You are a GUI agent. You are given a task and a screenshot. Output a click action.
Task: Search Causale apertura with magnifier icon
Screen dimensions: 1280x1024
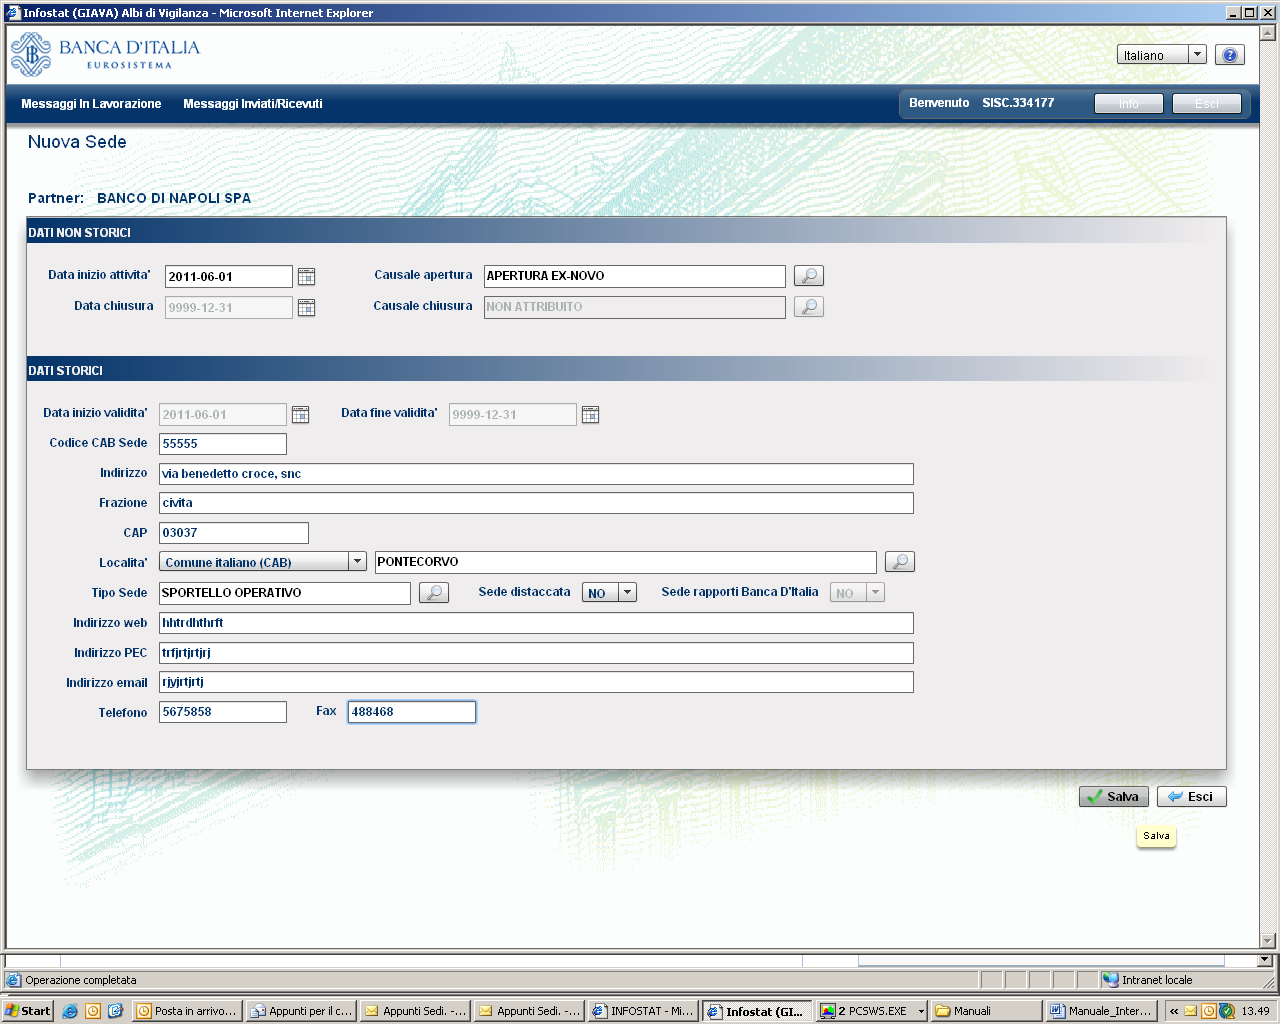coord(809,276)
